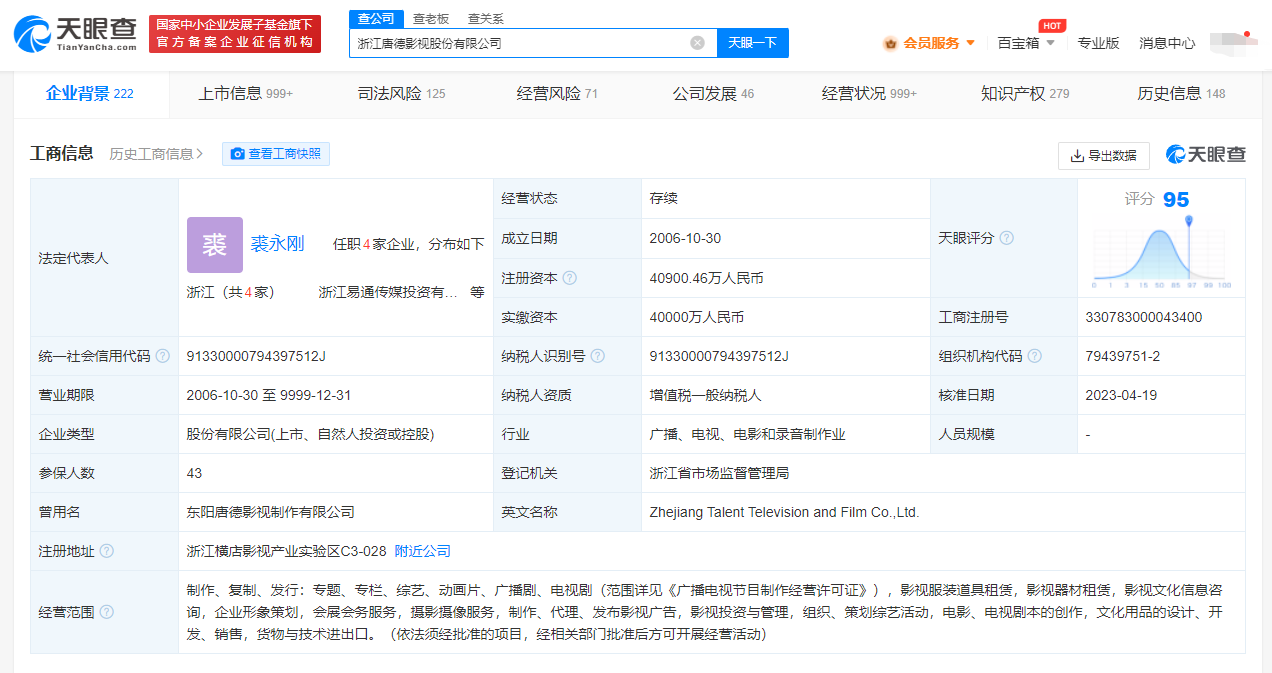Open the 企业背景 tab

[90, 94]
